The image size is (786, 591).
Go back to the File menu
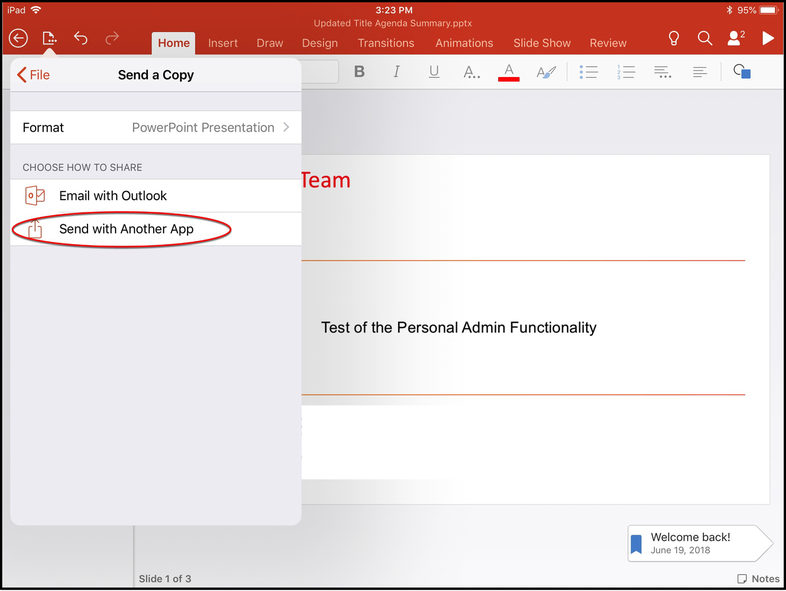(34, 75)
